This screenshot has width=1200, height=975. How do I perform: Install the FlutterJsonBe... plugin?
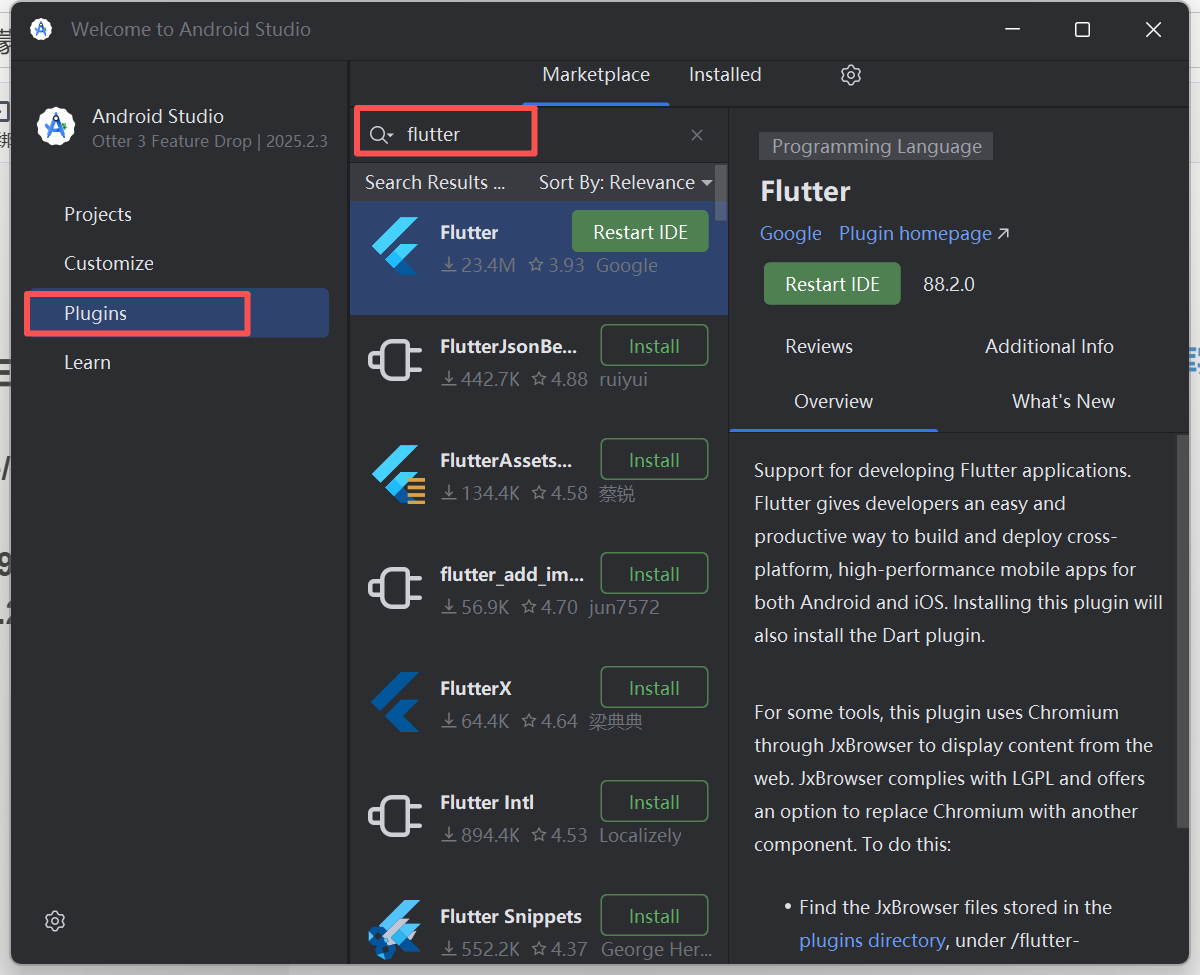pos(654,346)
